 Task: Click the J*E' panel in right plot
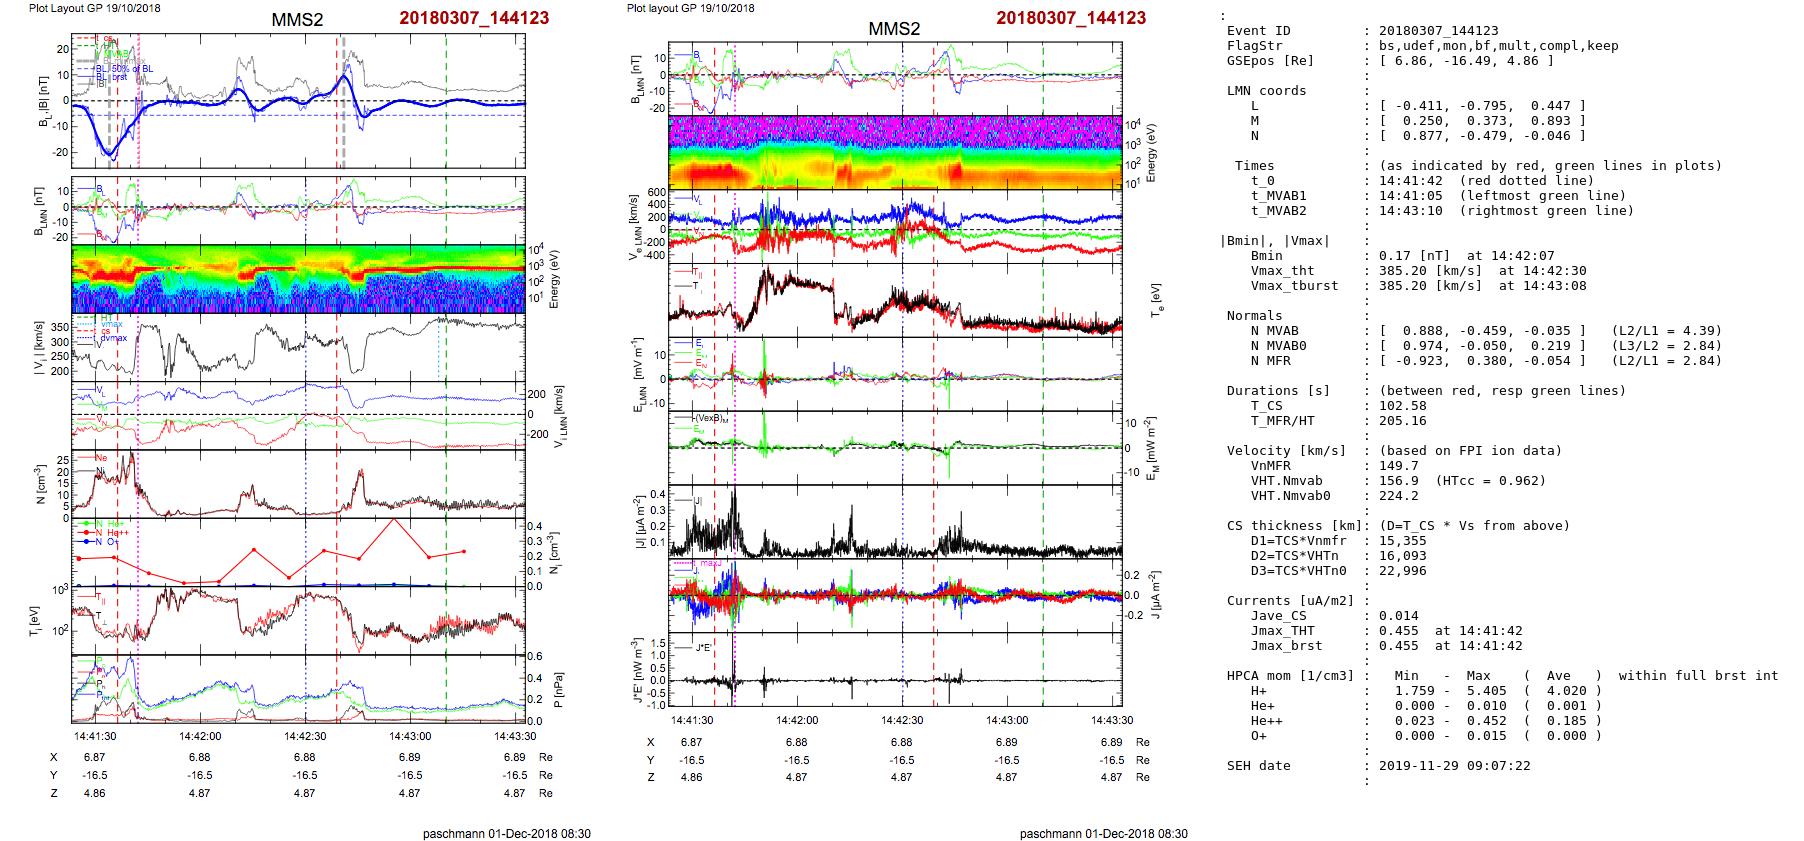(x=895, y=670)
